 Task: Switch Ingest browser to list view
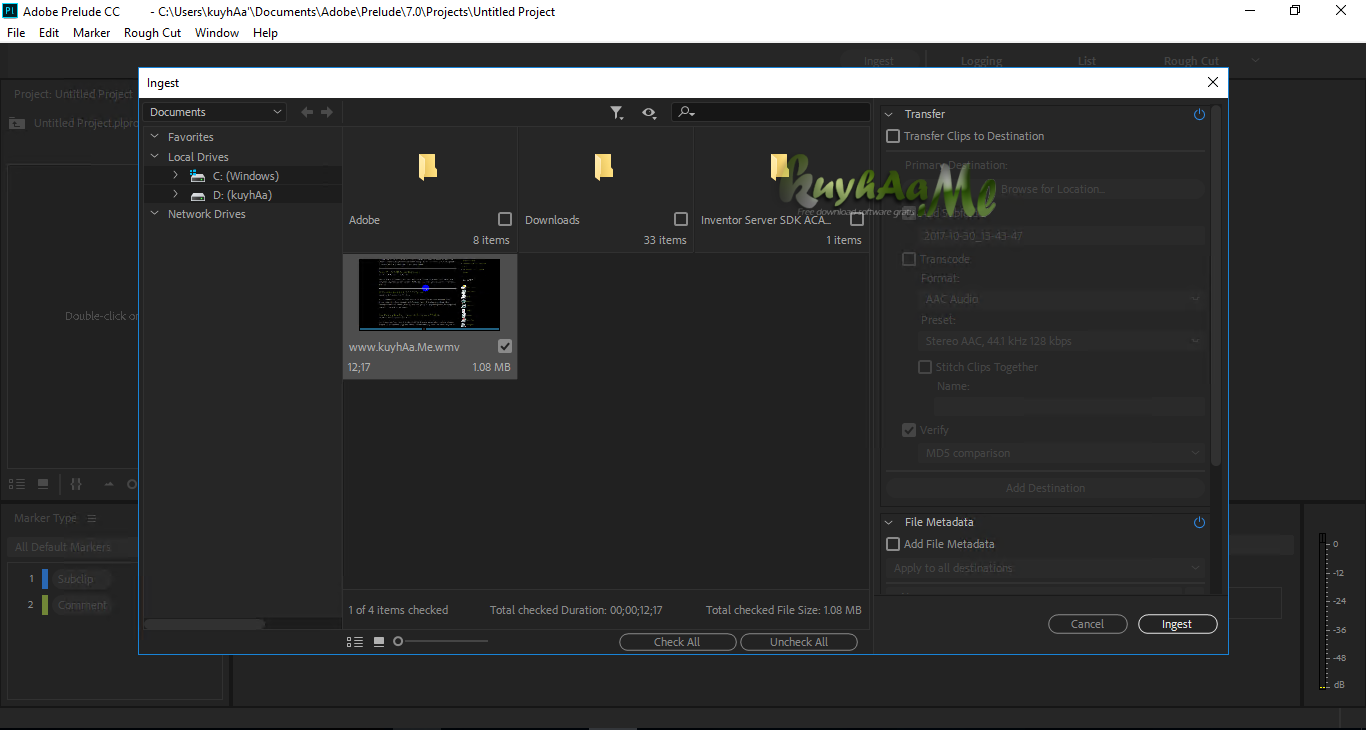pos(355,641)
